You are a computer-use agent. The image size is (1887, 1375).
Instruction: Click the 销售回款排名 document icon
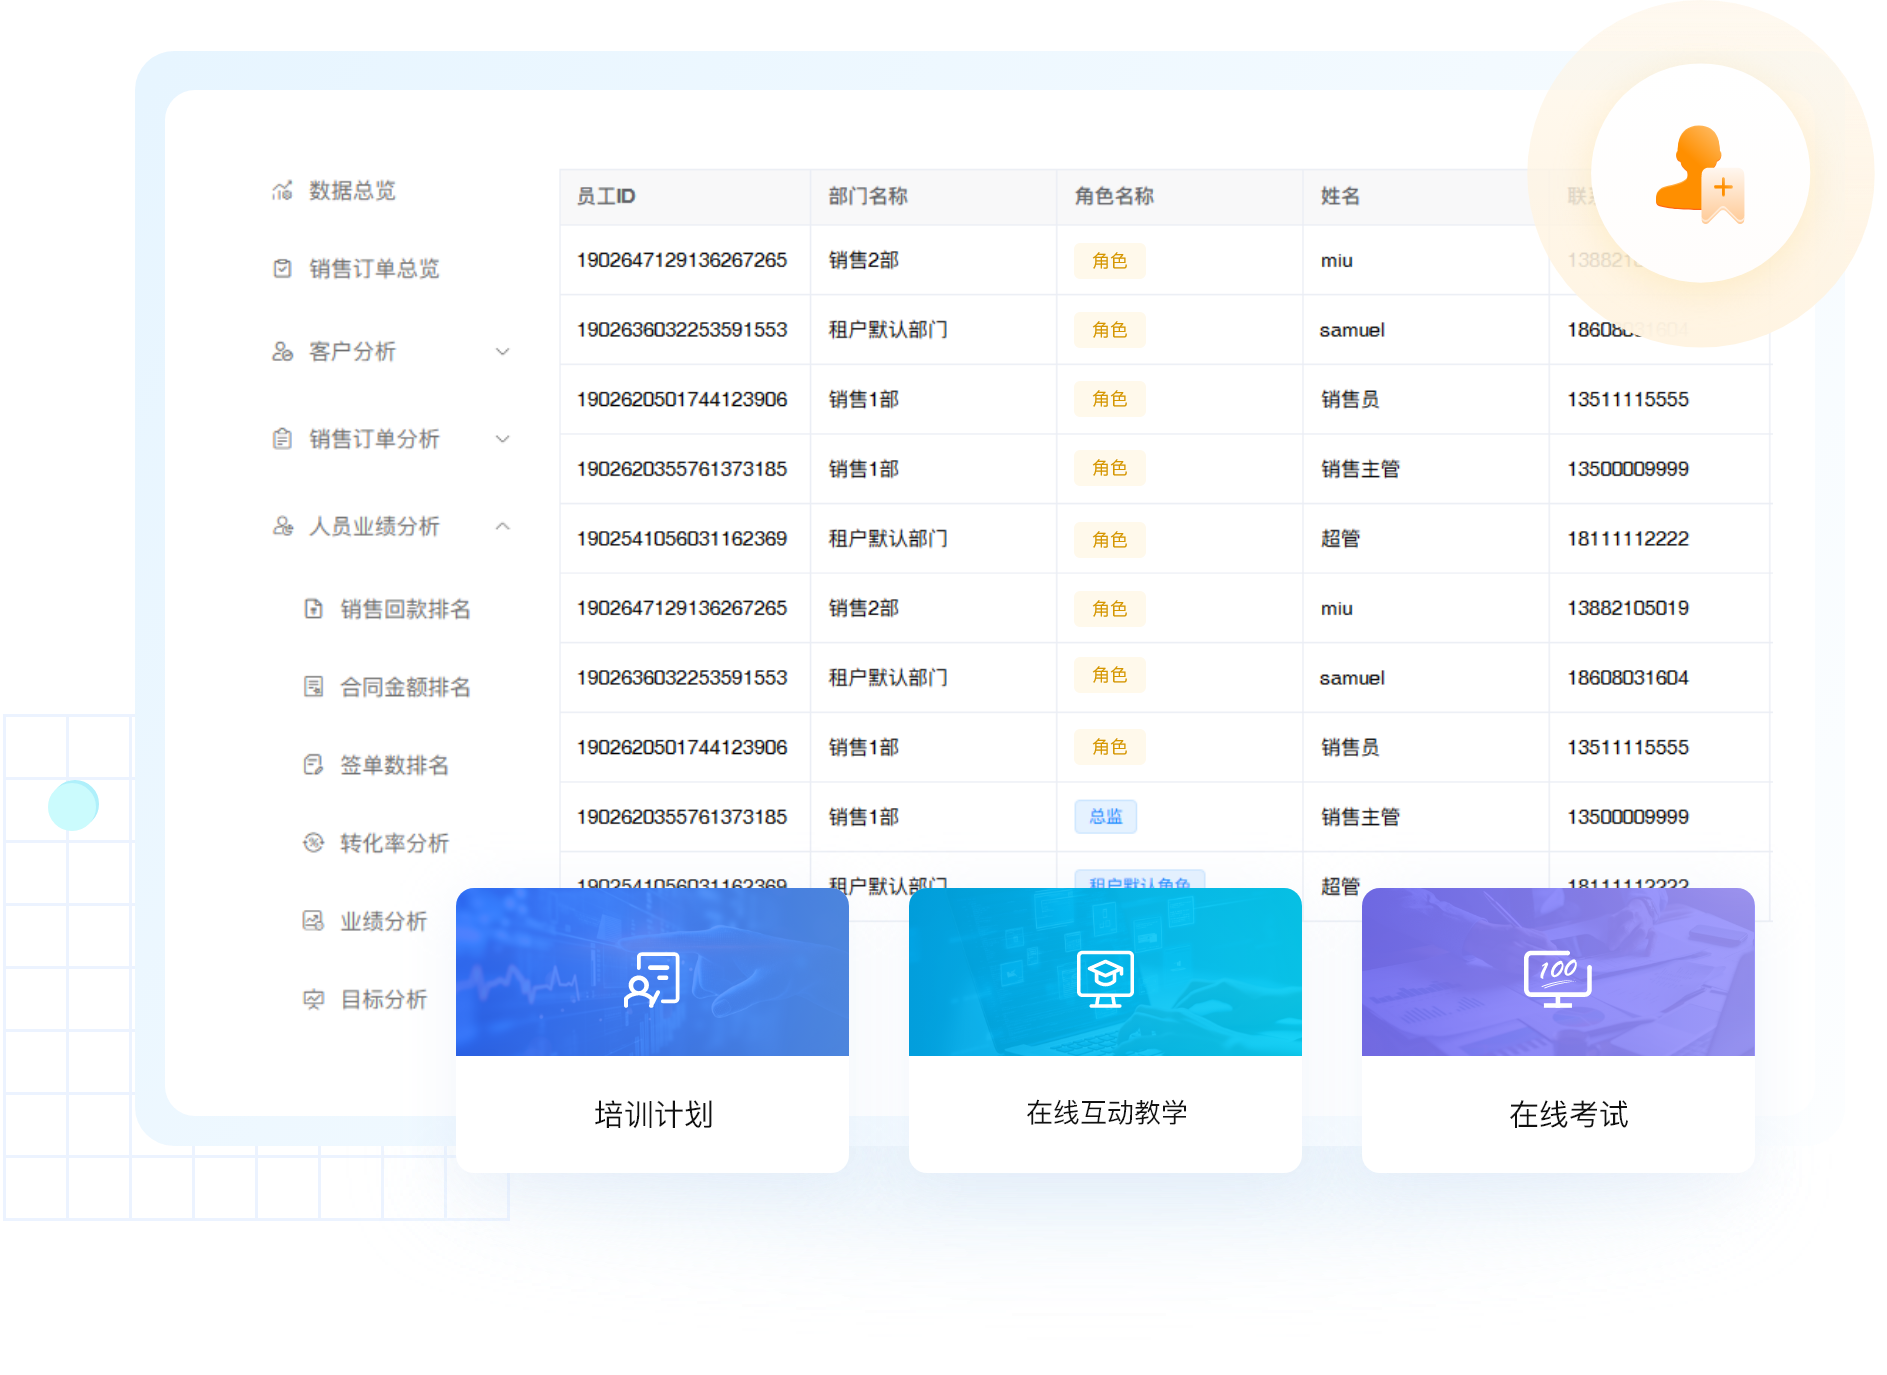pos(313,608)
